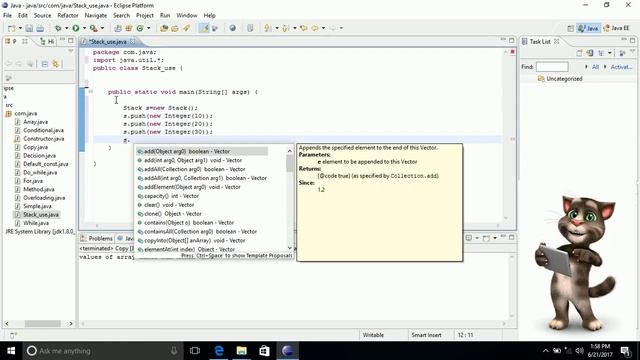Screen dimensions: 640x360
Task: Toggle Link with Editor in Package Explorer
Action: pyautogui.click(x=56, y=64)
